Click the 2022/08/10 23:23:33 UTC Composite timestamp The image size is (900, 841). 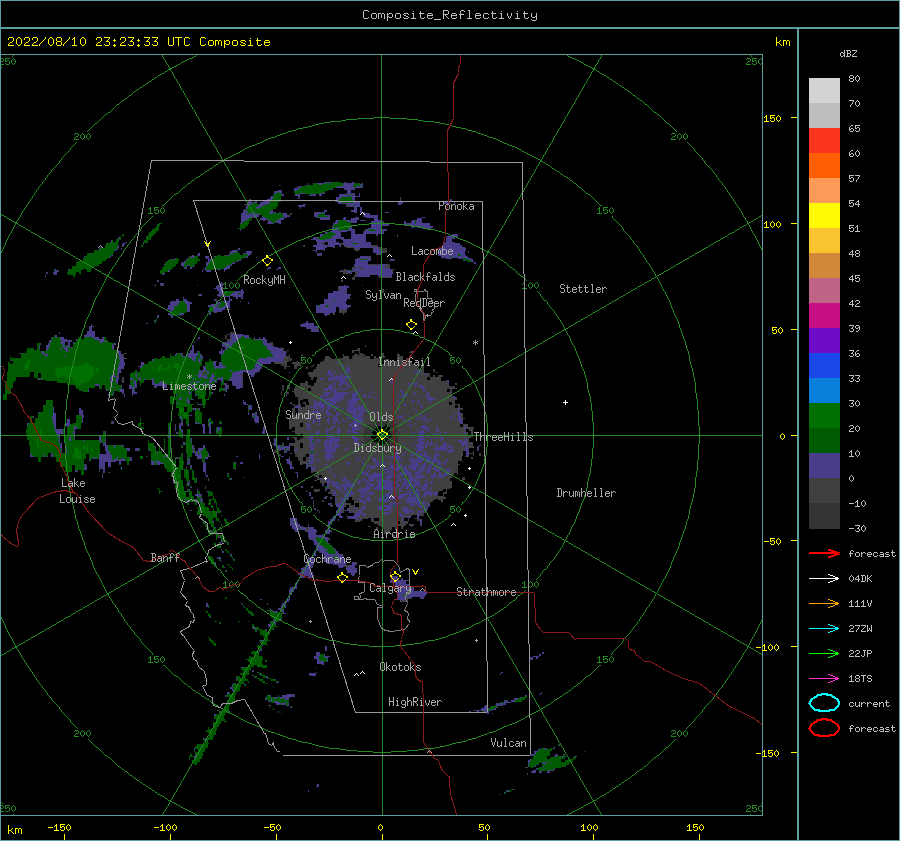pos(138,42)
